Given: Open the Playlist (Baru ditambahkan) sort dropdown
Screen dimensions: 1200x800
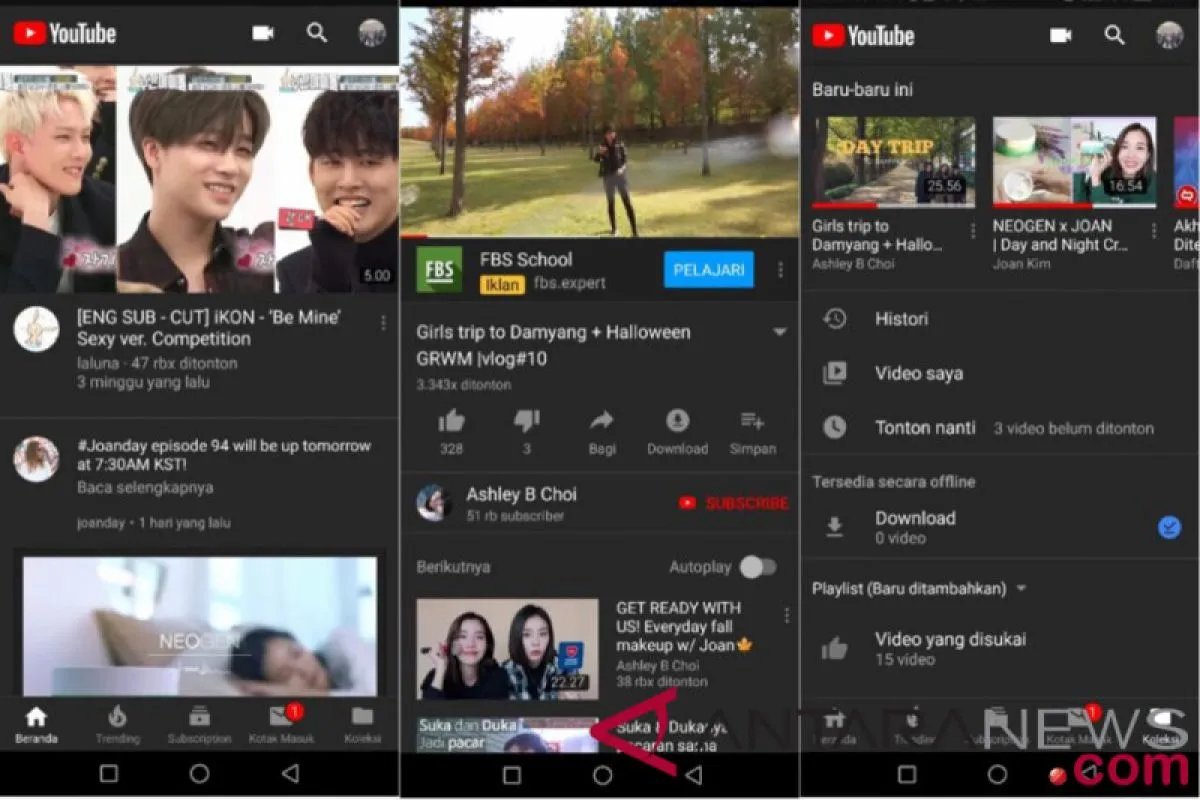Looking at the screenshot, I should pos(1021,588).
